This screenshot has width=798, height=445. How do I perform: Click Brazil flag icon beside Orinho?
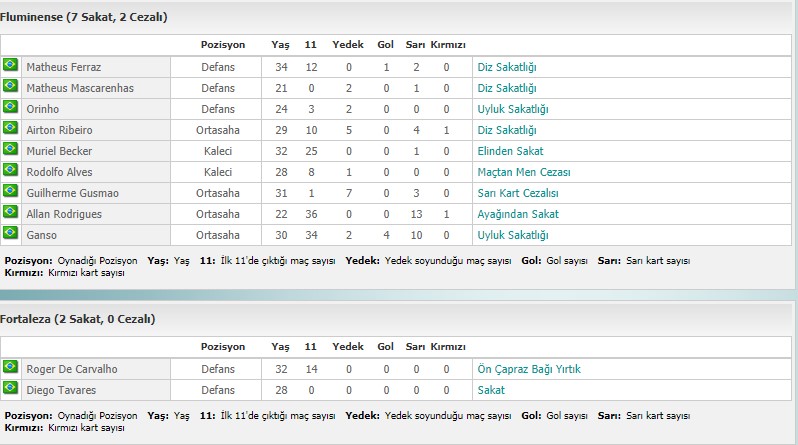[x=10, y=107]
